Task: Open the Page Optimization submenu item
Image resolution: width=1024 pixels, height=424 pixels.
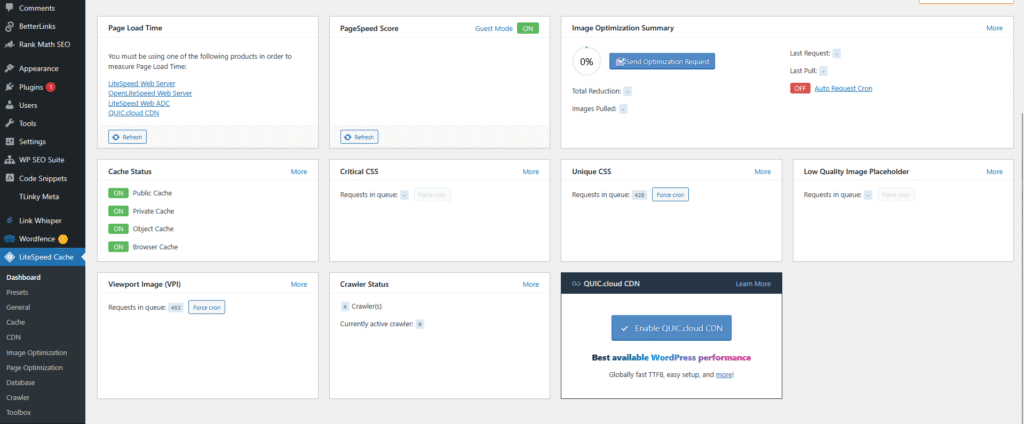Action: click(x=35, y=368)
